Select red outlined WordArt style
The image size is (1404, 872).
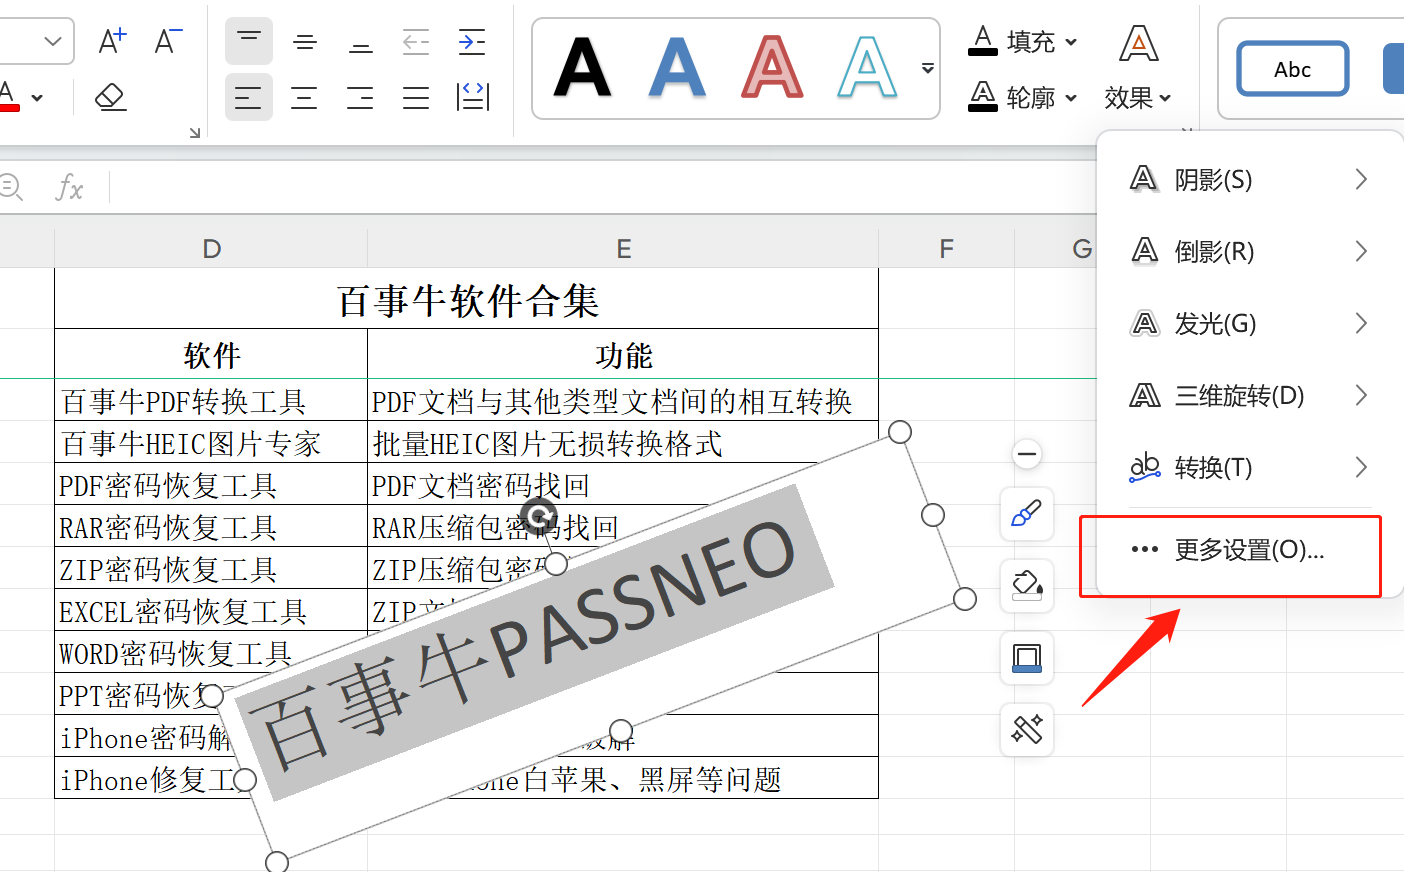(x=772, y=68)
